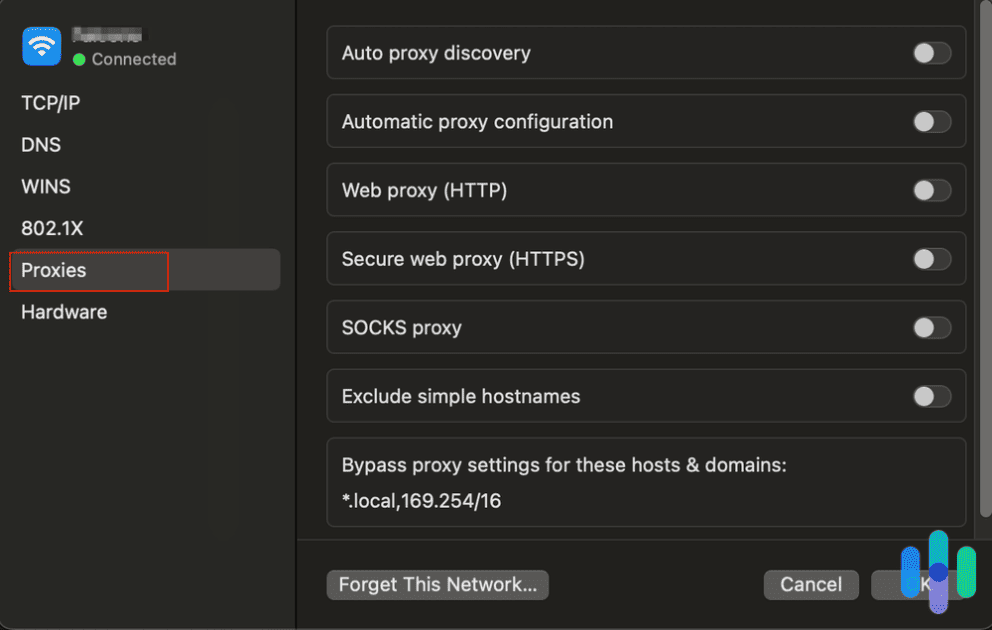Enable the Web proxy (HTTP) switch
This screenshot has height=630, width=992.
tap(931, 190)
